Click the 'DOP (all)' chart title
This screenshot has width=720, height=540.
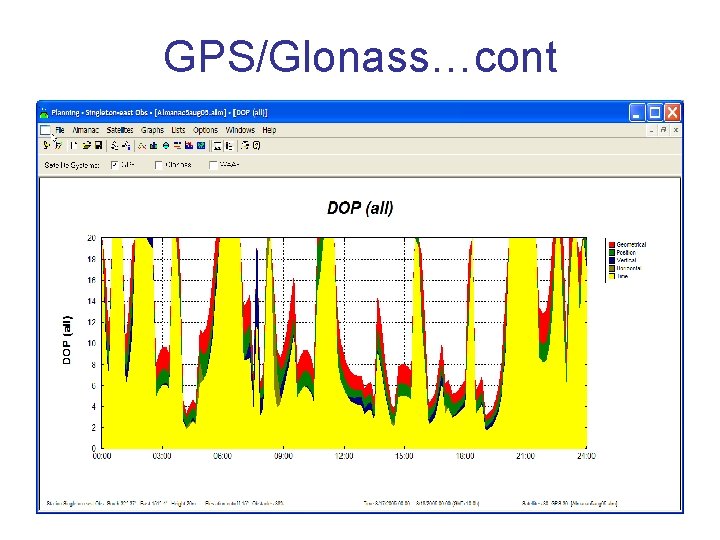click(x=360, y=208)
